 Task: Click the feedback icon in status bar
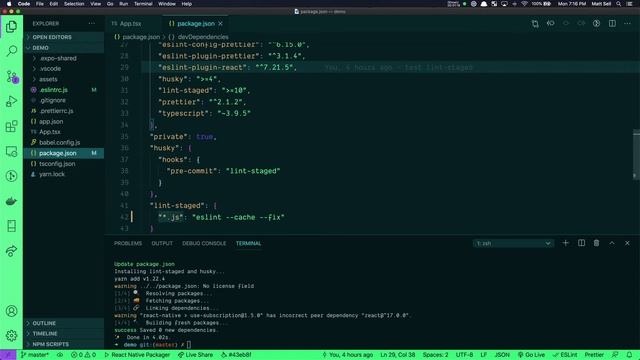(x=615, y=355)
